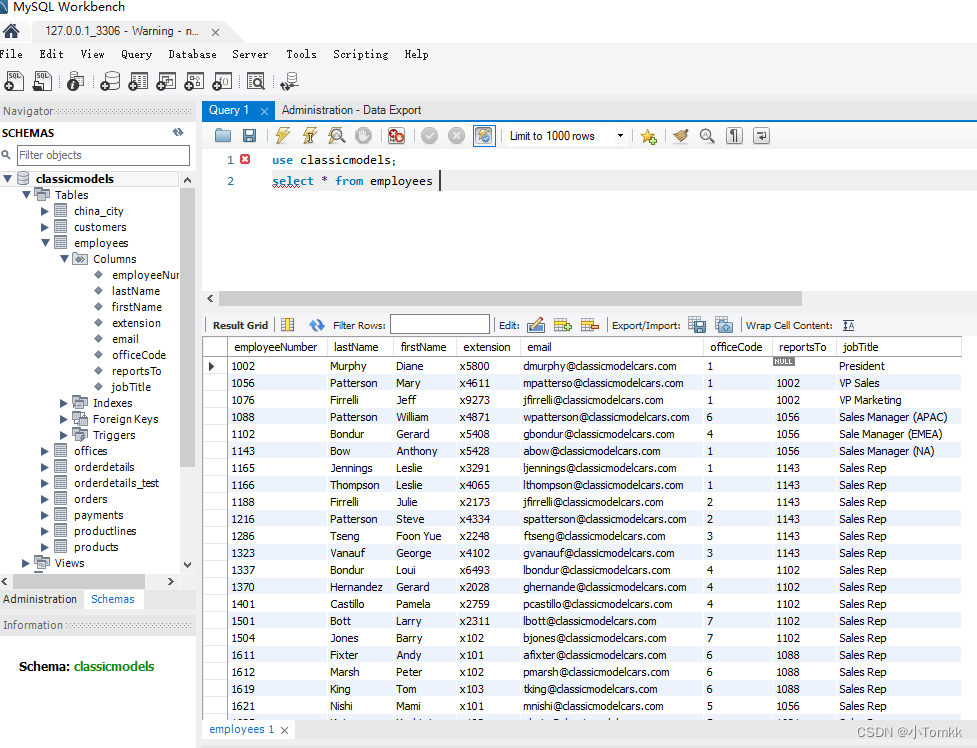Click the Reconnect to DBMS icon
Screen dimensions: 977x748
(289, 81)
